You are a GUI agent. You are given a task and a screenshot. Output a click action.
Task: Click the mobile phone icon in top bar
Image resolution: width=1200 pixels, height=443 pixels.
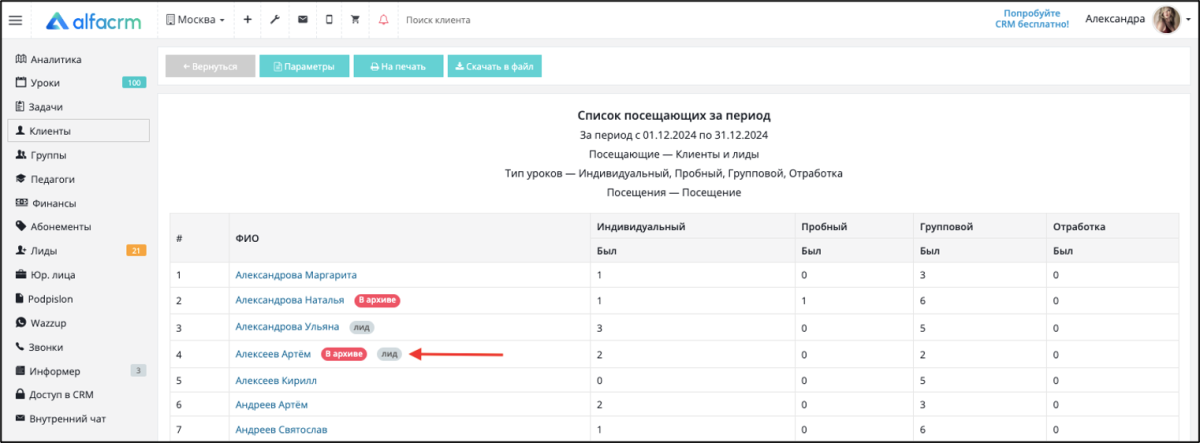(x=329, y=20)
